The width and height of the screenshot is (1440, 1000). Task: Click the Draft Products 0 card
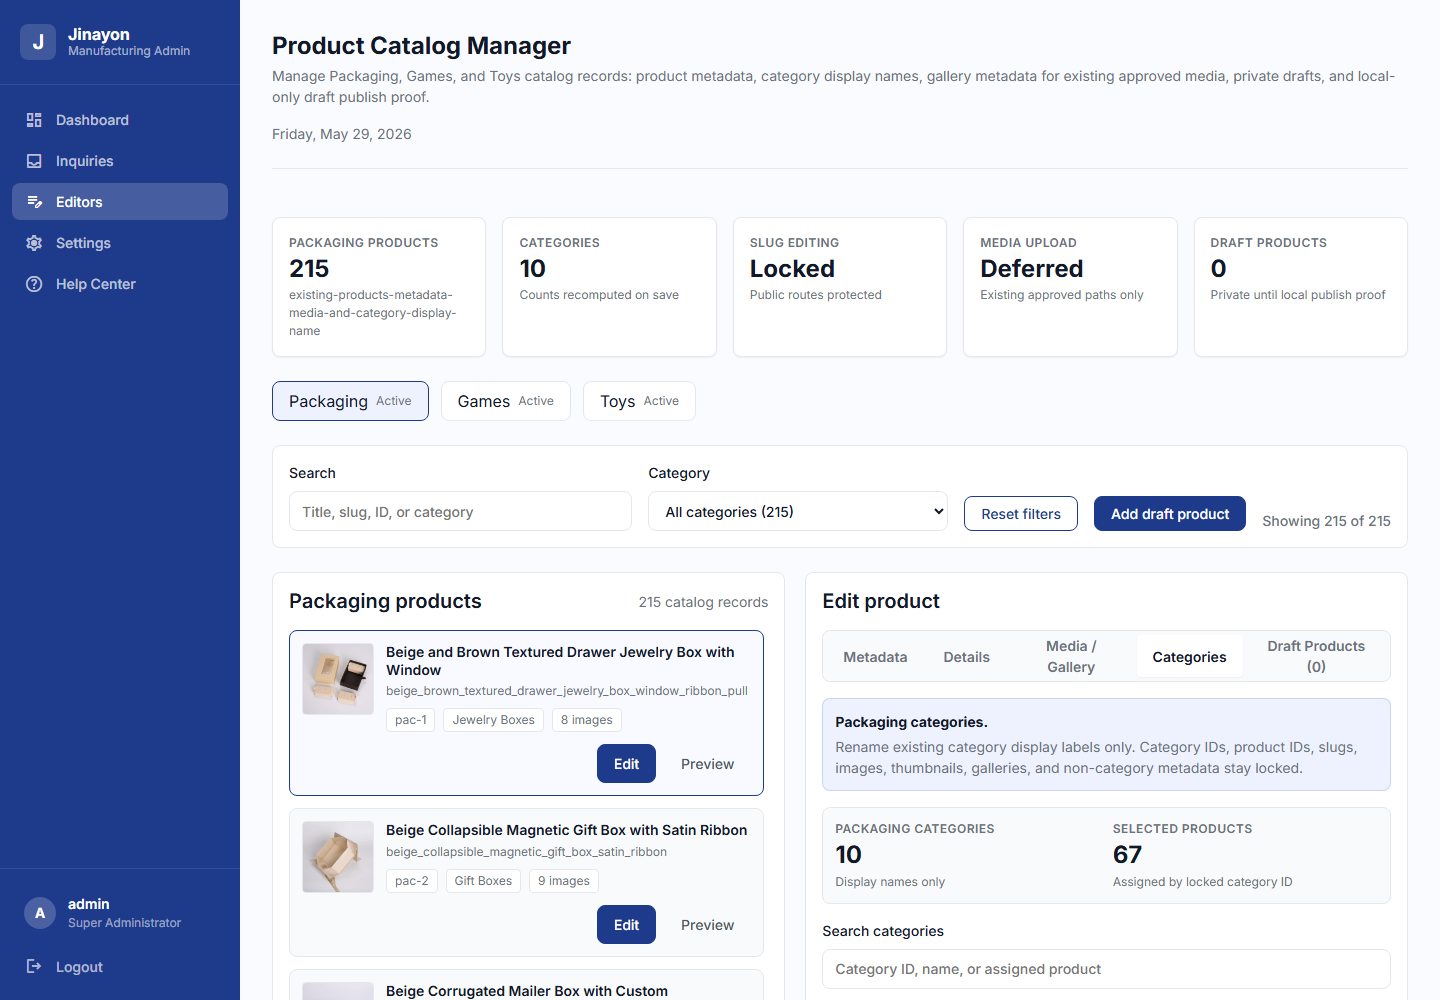[x=1301, y=287]
